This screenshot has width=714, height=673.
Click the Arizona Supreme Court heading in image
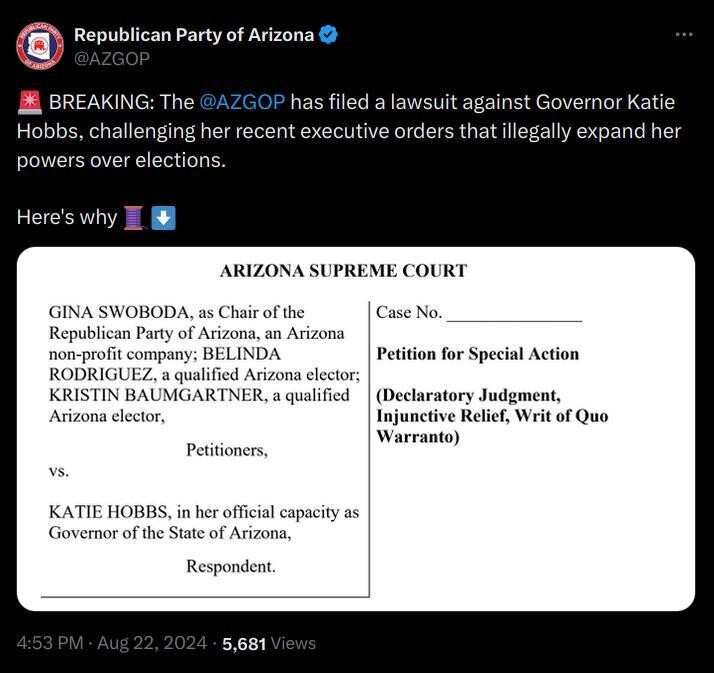point(343,271)
